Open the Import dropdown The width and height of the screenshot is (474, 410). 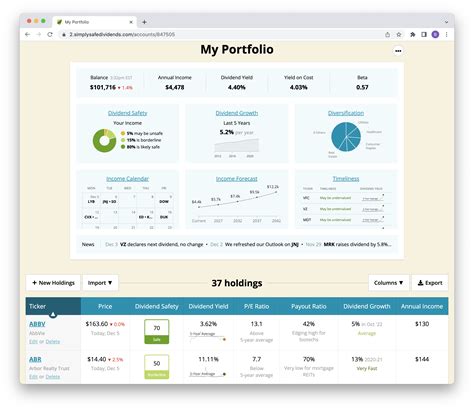click(100, 283)
